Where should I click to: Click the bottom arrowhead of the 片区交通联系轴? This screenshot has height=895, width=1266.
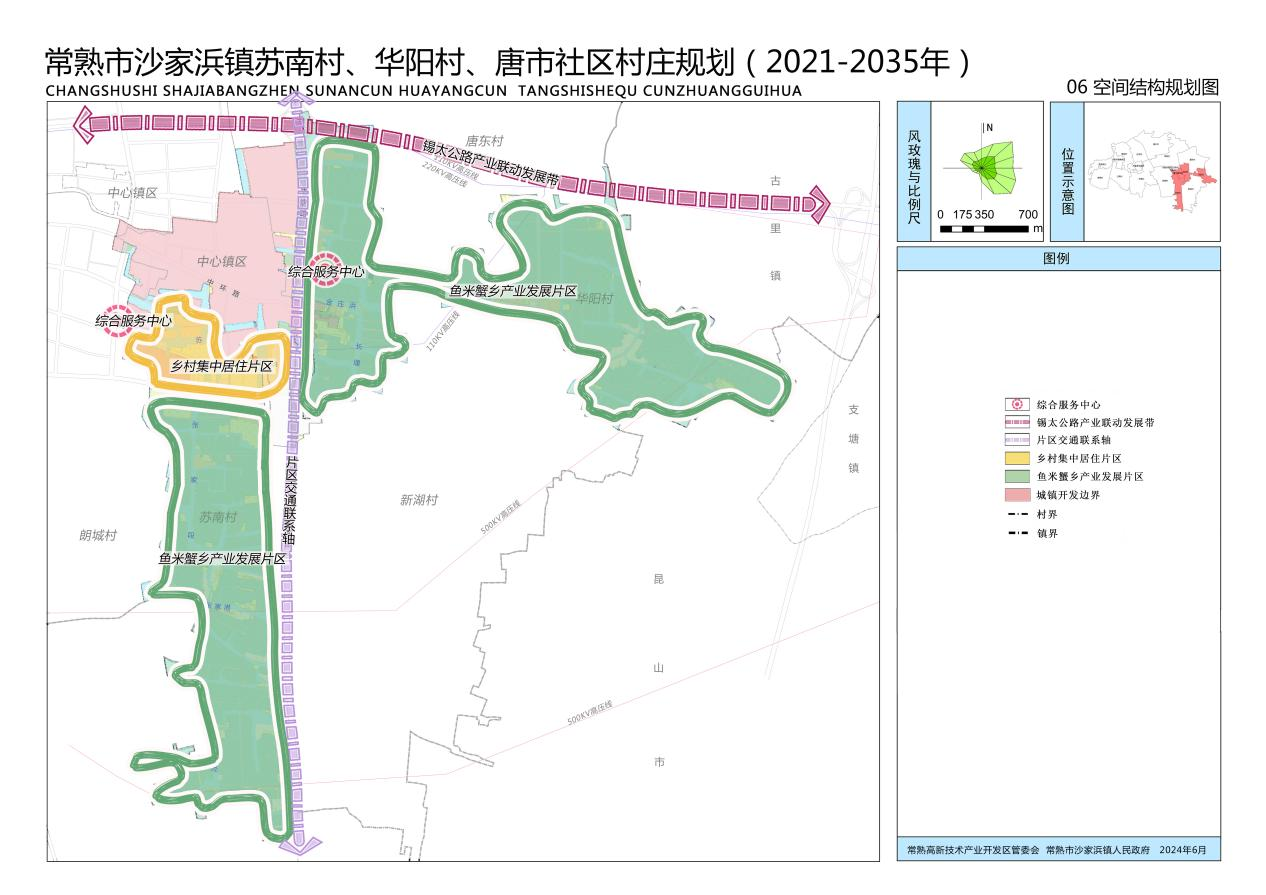[x=299, y=845]
